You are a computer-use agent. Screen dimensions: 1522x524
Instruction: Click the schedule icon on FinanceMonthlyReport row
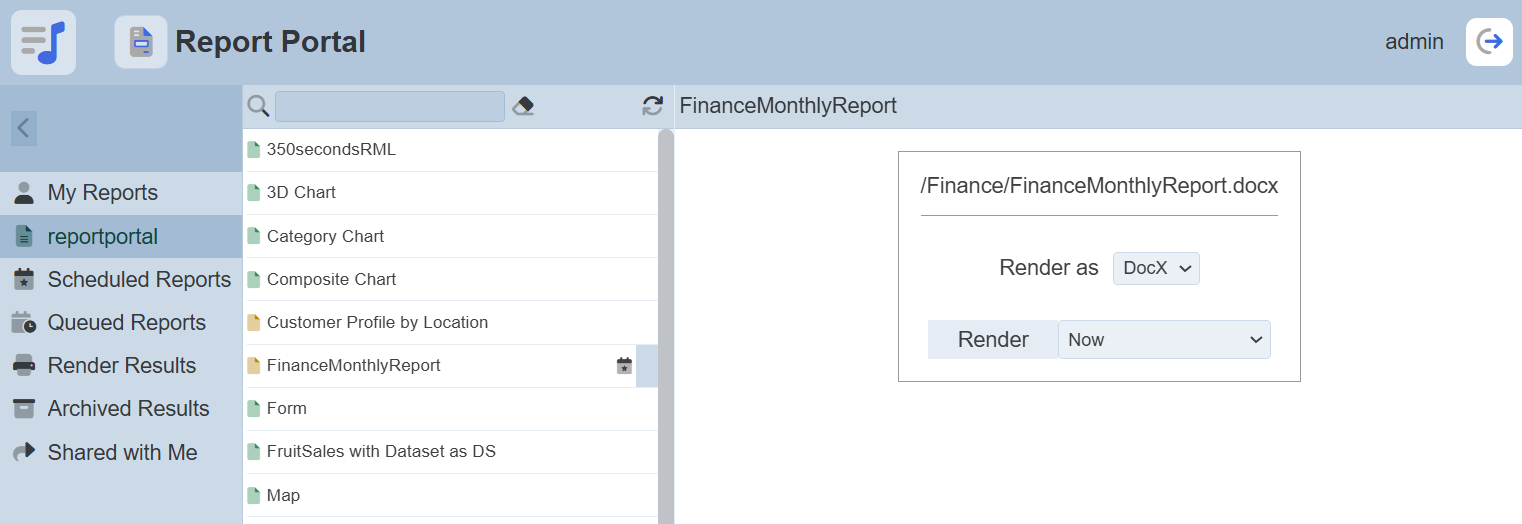pyautogui.click(x=624, y=366)
